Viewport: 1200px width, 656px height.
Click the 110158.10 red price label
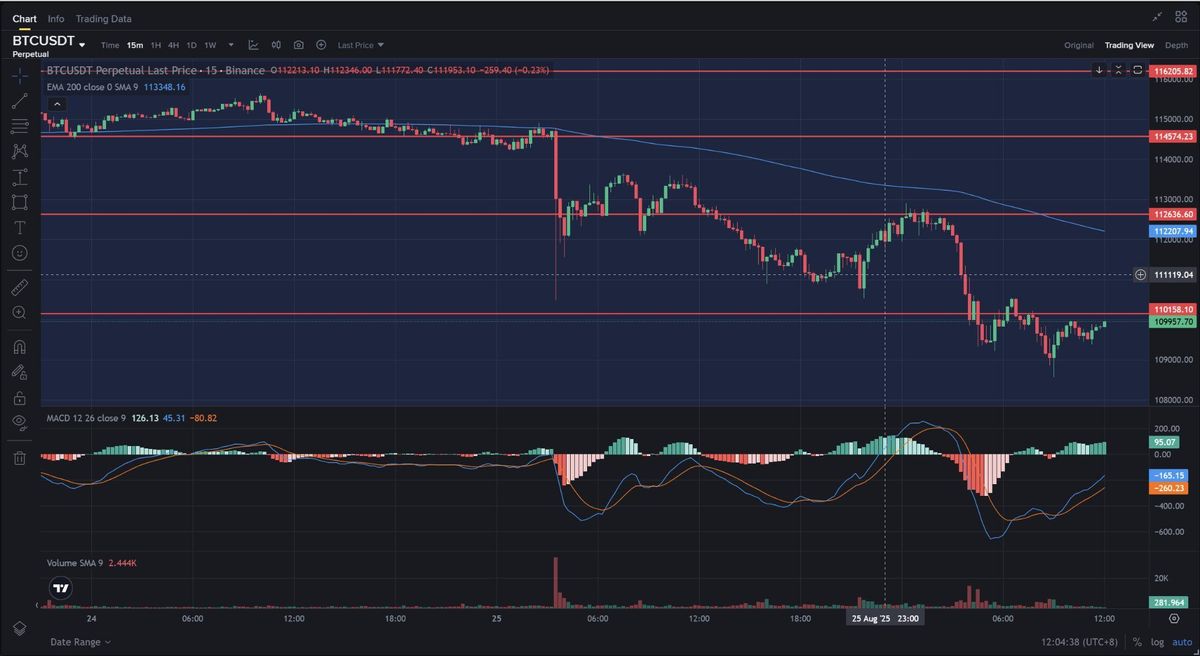(x=1173, y=310)
